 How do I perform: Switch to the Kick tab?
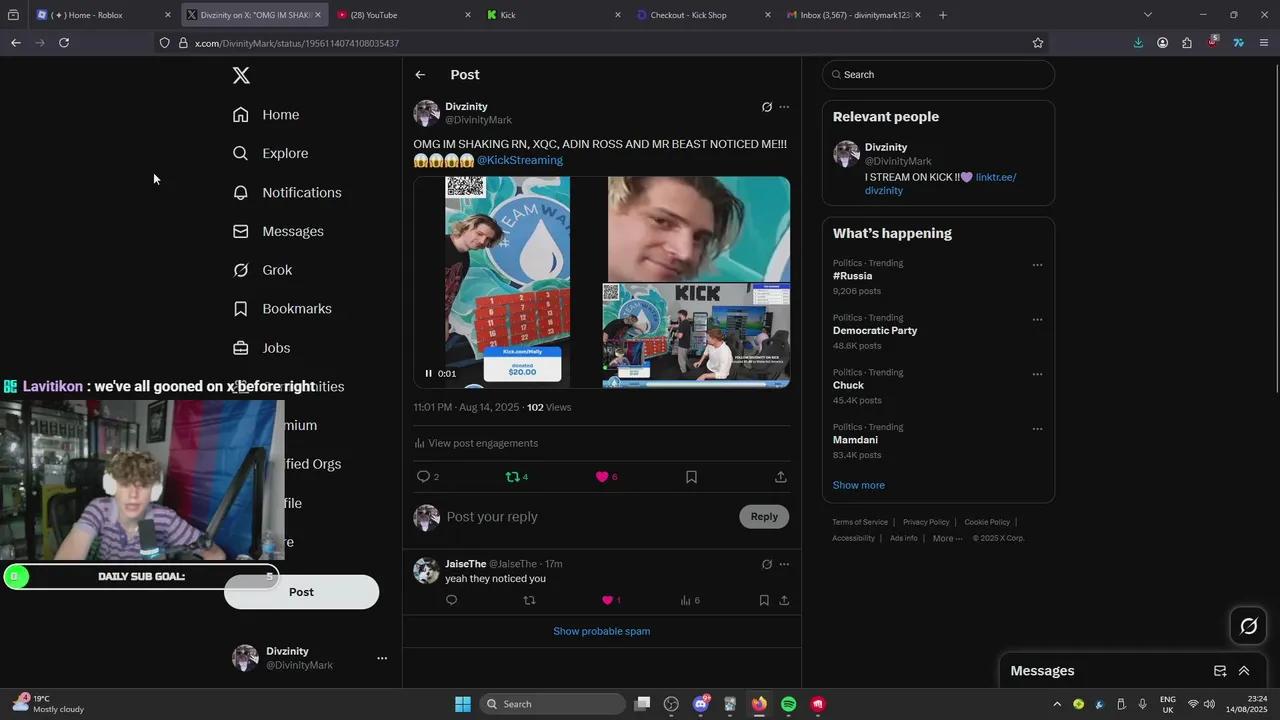[552, 15]
